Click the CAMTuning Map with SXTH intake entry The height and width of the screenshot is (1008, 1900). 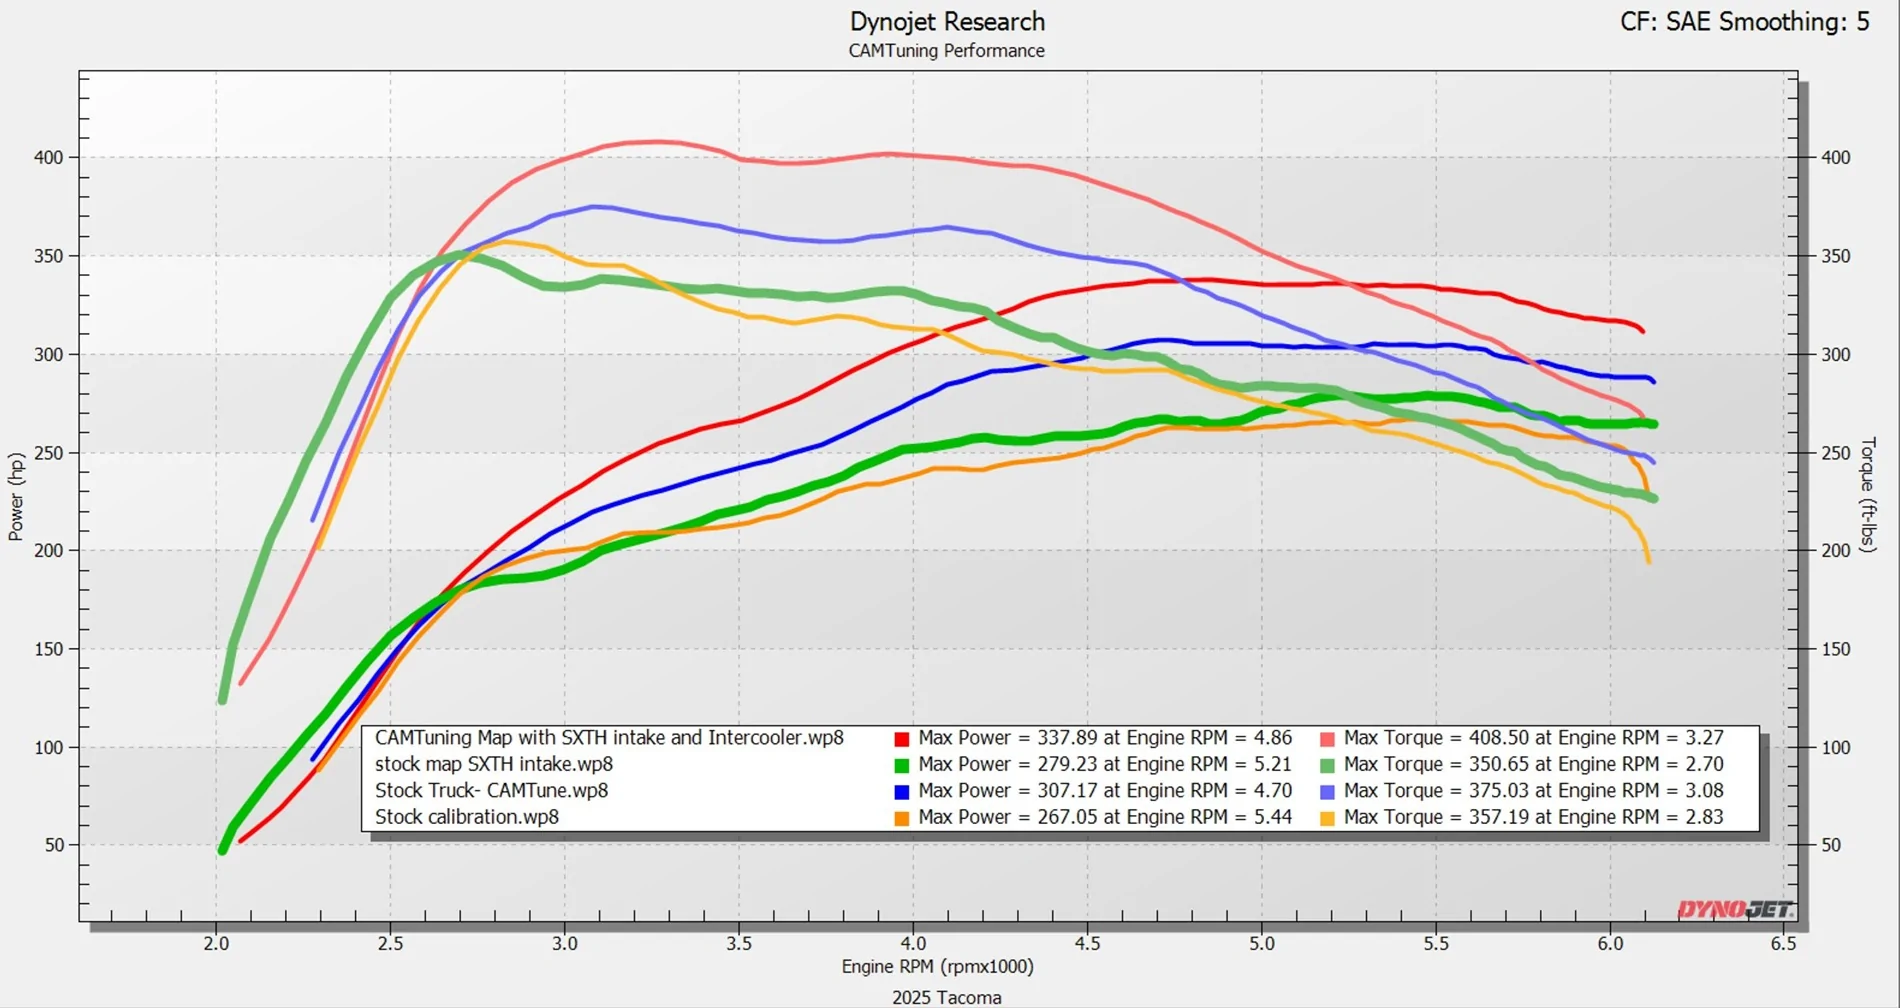coord(609,738)
